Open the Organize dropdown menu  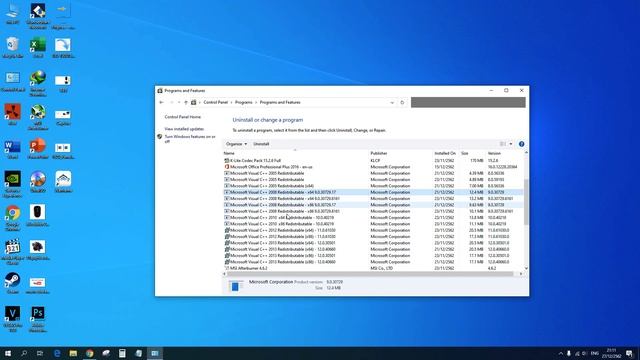pyautogui.click(x=236, y=144)
